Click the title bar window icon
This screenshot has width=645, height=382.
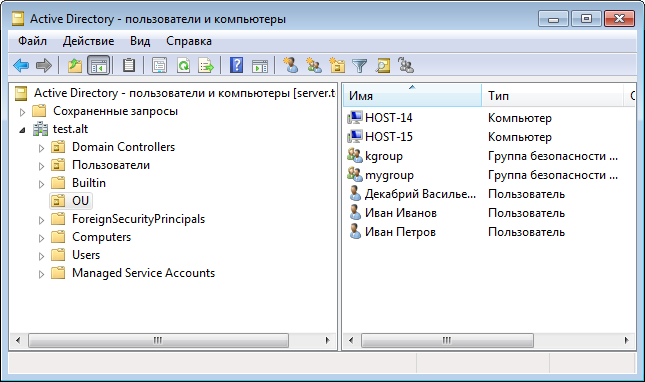click(x=18, y=19)
